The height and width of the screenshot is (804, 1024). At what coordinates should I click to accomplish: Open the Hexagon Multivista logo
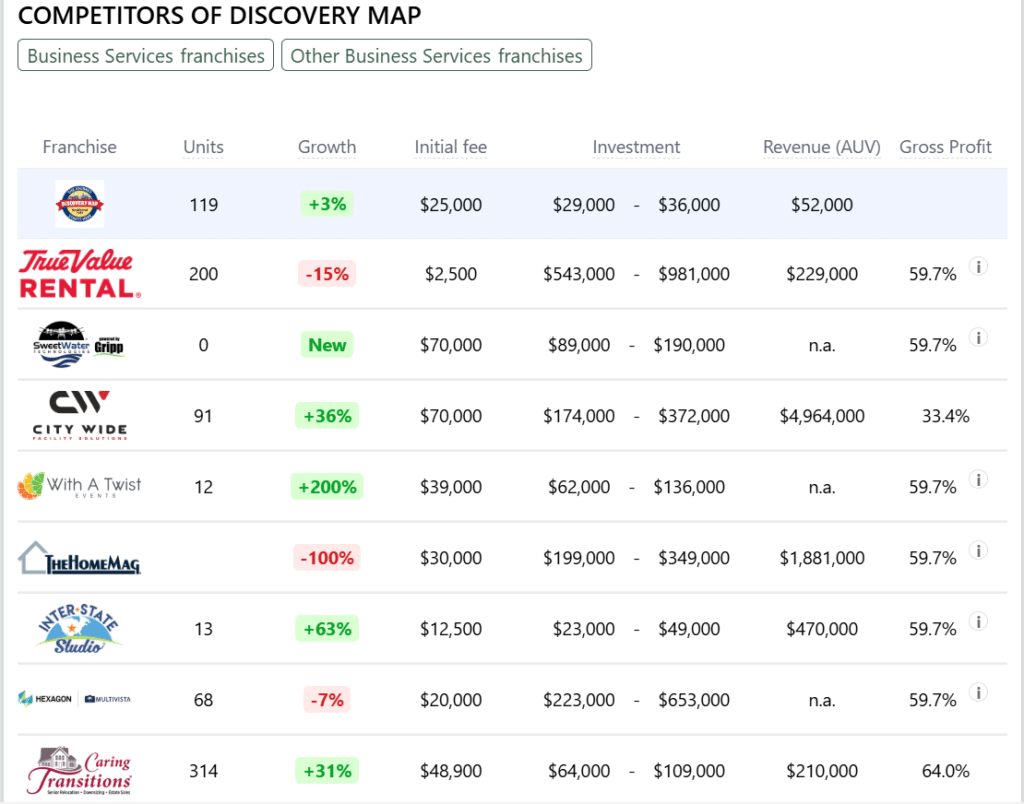coord(74,699)
